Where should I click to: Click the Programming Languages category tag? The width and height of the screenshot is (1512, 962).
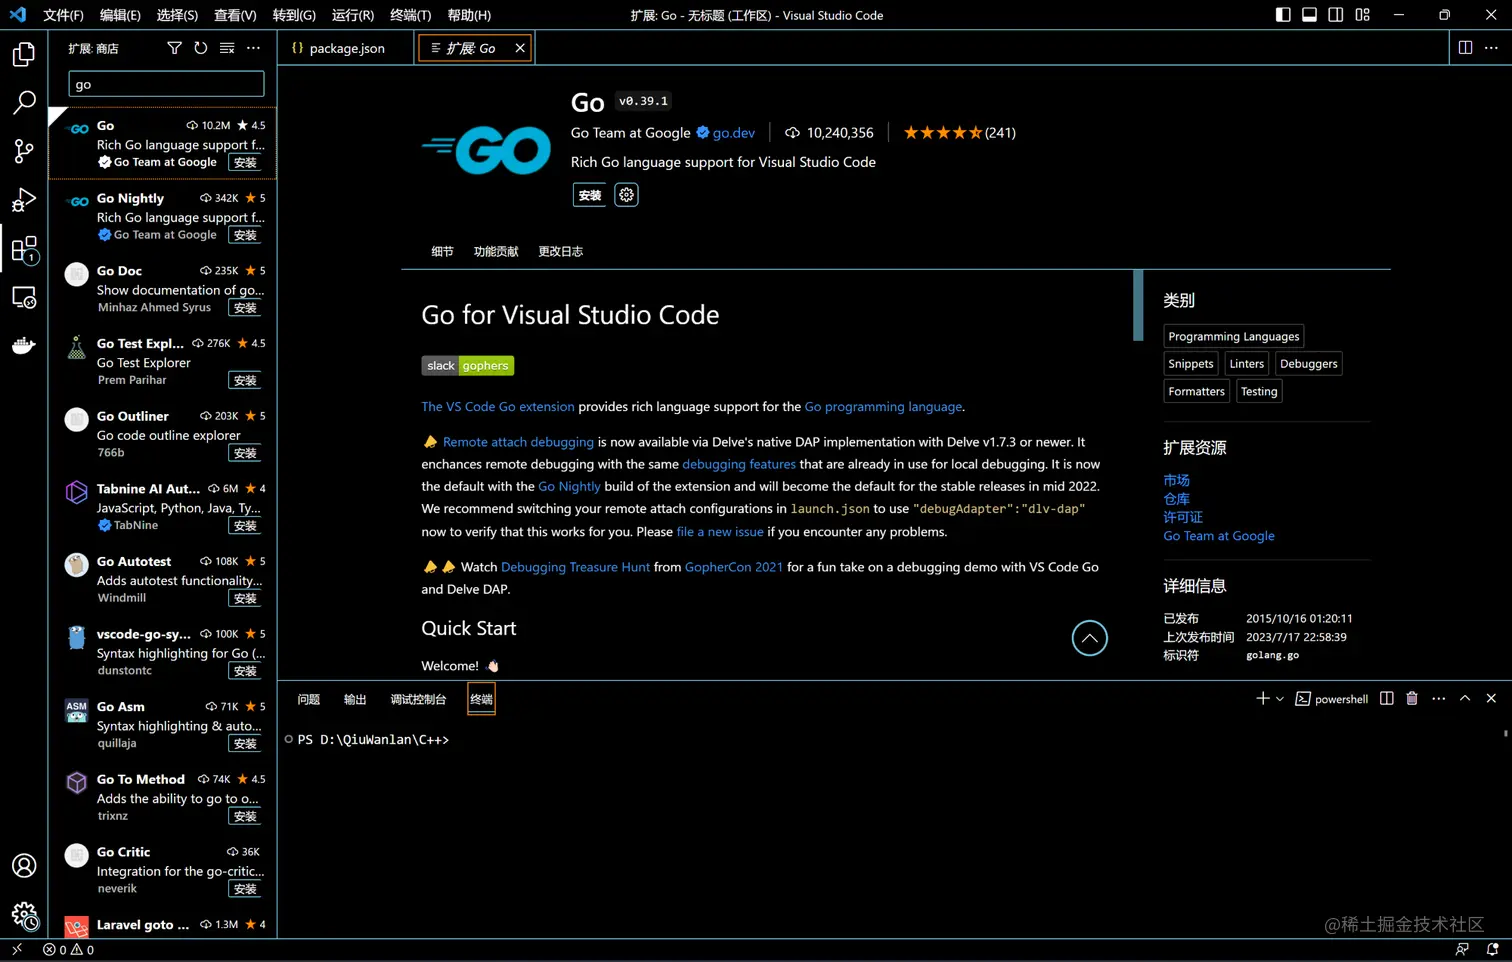coord(1234,337)
